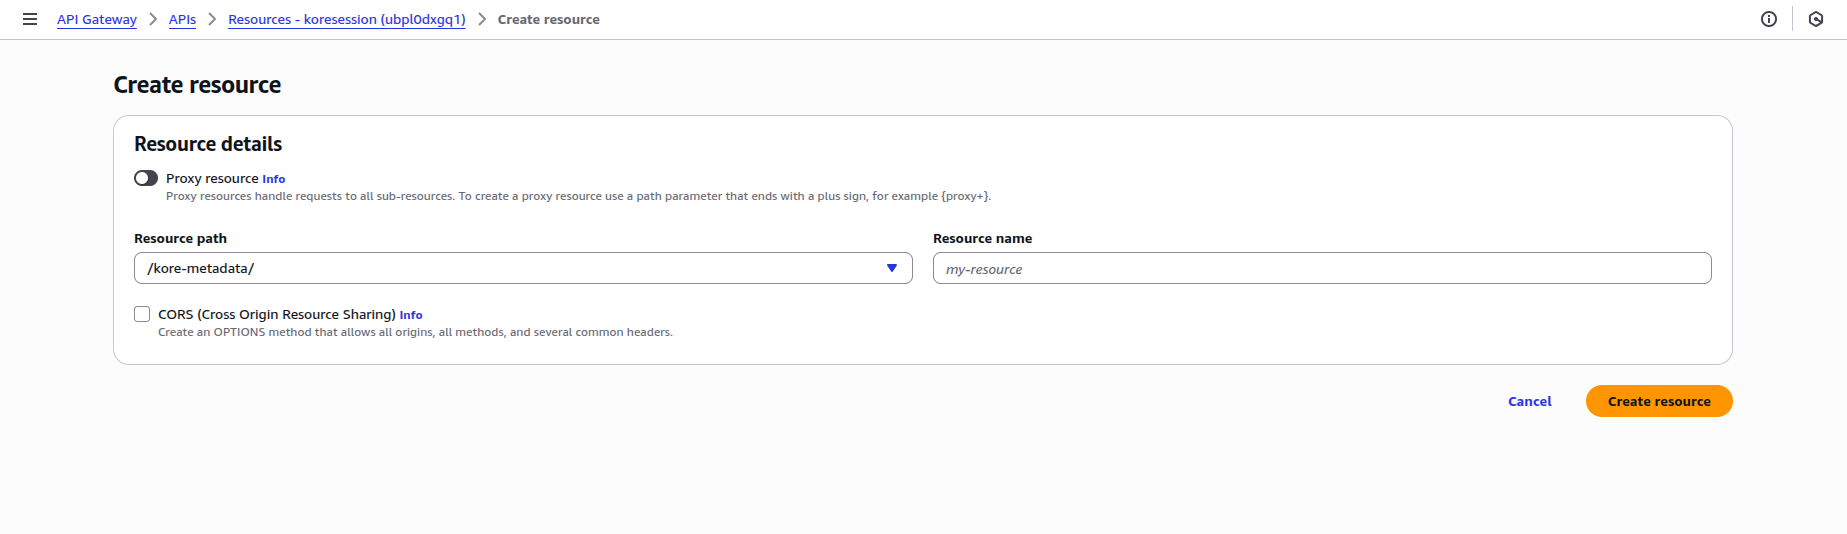The height and width of the screenshot is (534, 1847).
Task: Click the CORS (Cross Origin Resource Sharing) label
Action: point(276,314)
